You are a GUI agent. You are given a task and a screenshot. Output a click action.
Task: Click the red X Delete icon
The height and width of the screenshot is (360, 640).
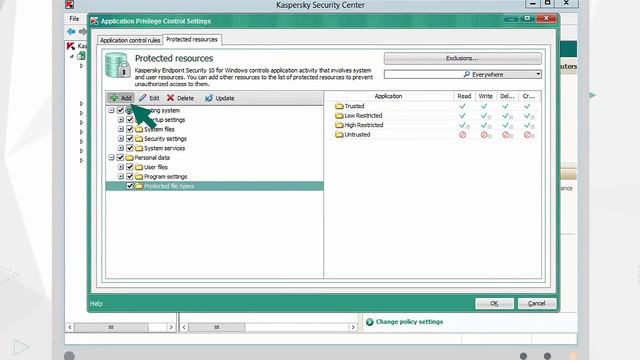(171, 98)
